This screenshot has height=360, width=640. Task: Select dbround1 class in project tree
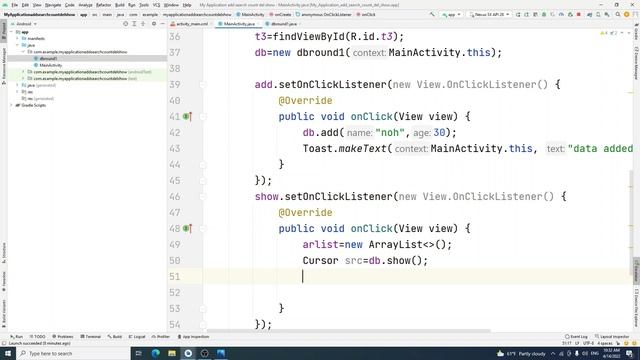[48, 58]
